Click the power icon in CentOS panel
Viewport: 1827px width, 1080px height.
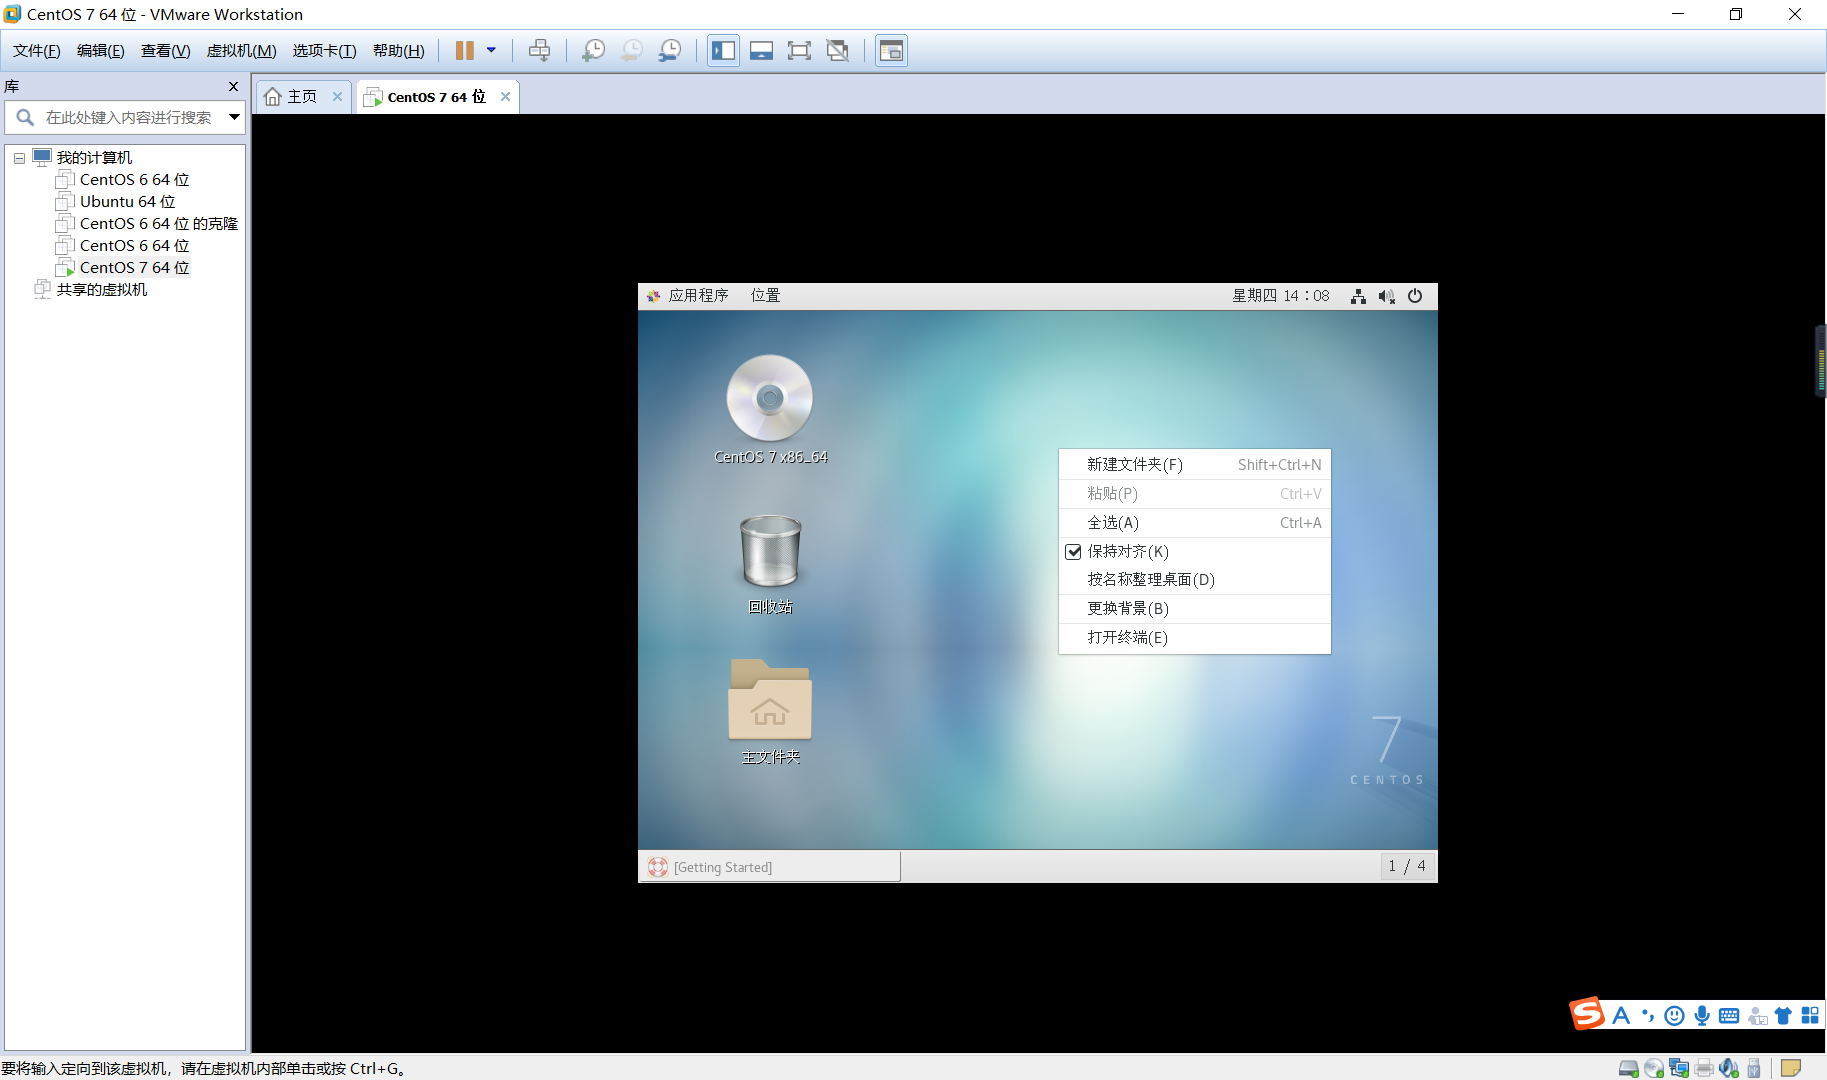[1415, 296]
